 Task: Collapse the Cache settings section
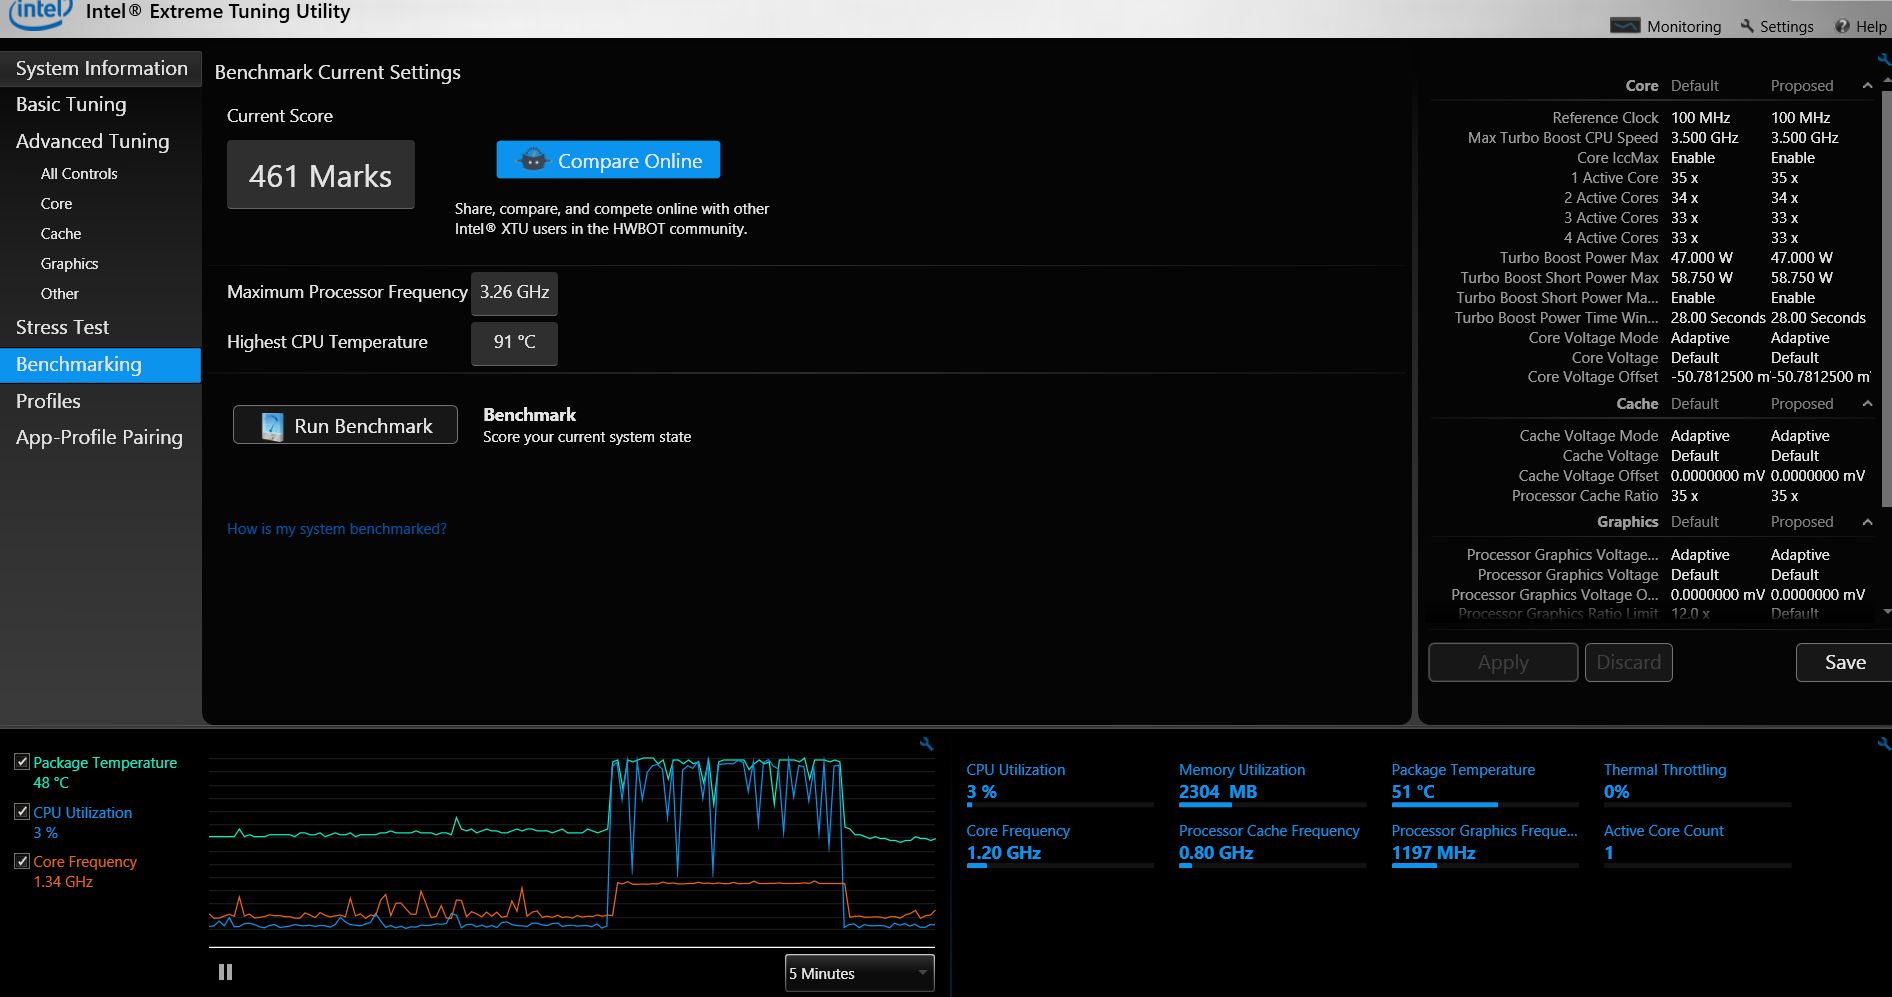coord(1867,404)
